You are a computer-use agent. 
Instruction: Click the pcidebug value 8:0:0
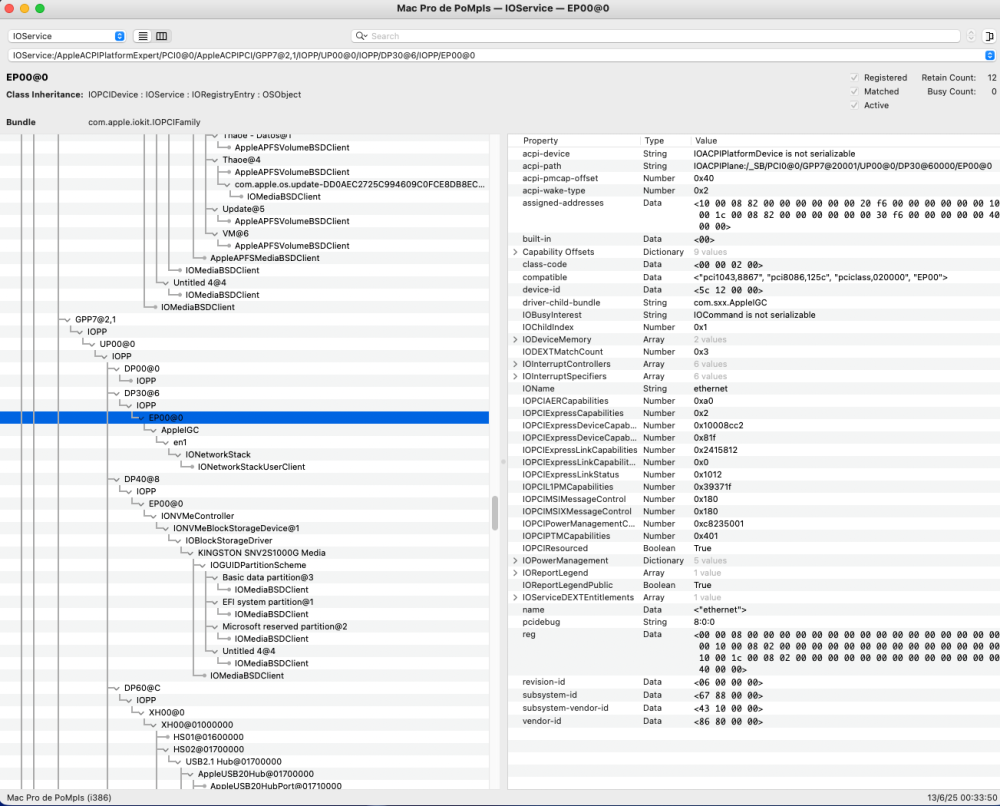pyautogui.click(x=704, y=622)
